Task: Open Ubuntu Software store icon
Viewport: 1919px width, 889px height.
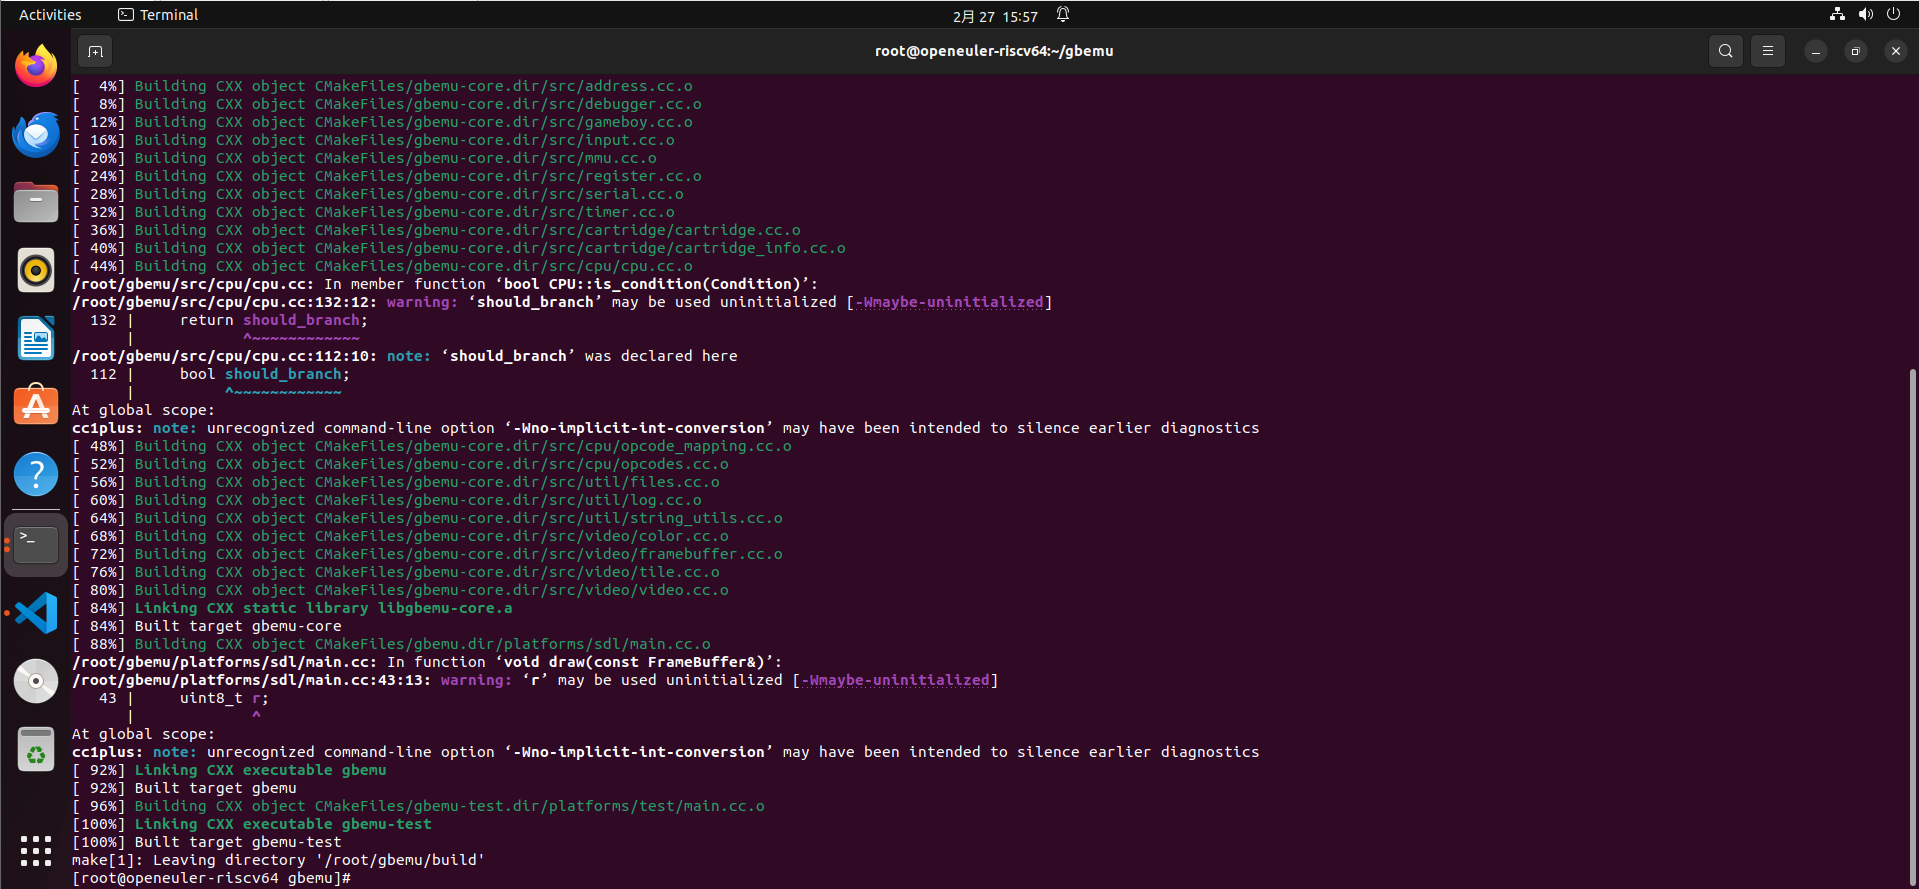Action: (x=36, y=406)
